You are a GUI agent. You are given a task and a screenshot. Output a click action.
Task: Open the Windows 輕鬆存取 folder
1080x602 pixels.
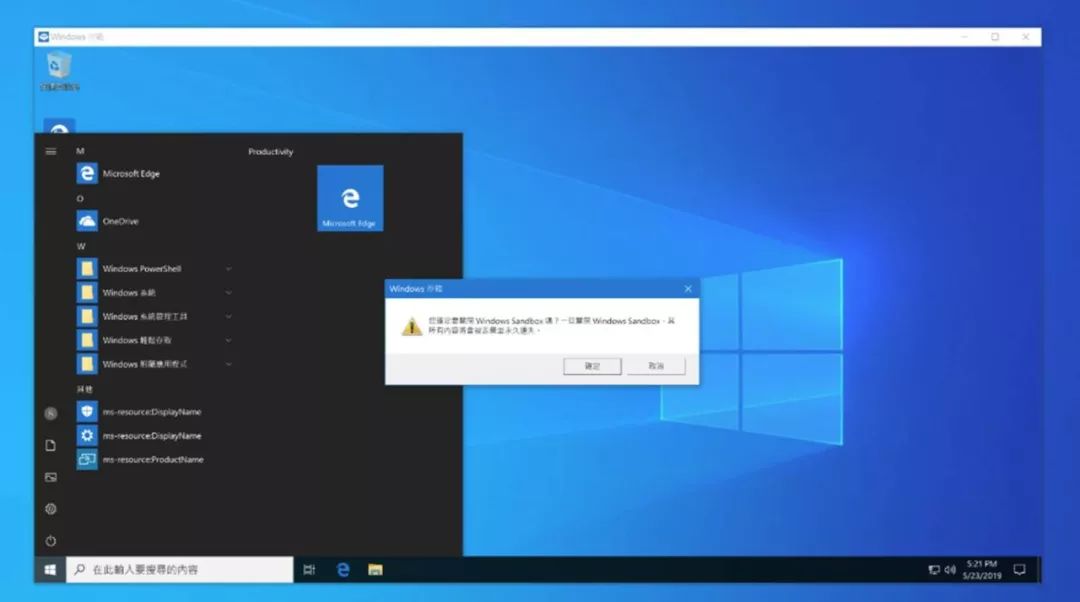tap(153, 340)
